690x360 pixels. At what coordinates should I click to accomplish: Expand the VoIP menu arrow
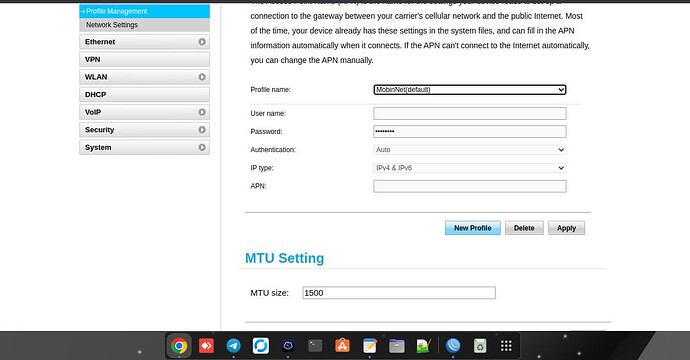[202, 112]
